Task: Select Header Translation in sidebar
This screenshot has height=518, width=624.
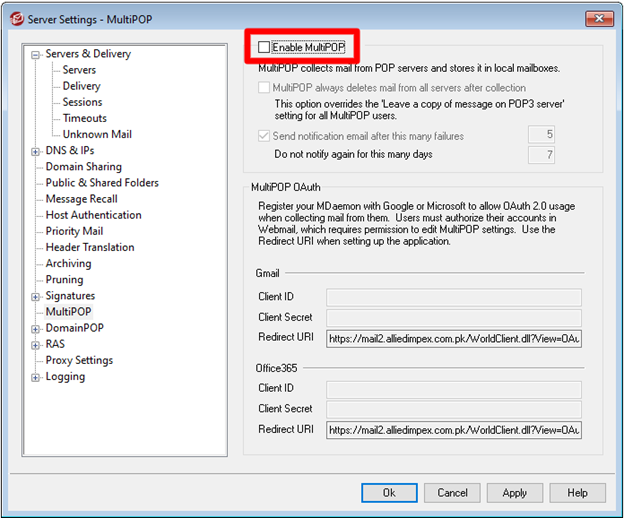Action: coord(90,247)
